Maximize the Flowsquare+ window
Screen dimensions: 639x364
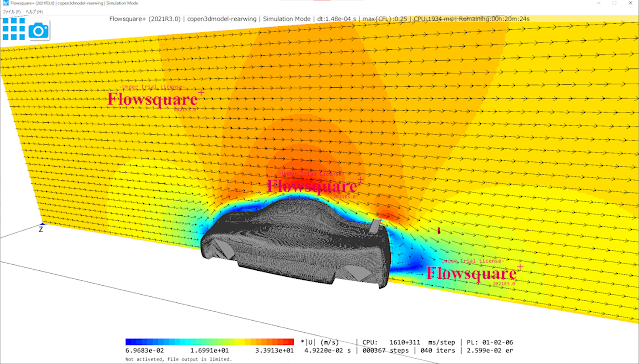[x=614, y=3]
